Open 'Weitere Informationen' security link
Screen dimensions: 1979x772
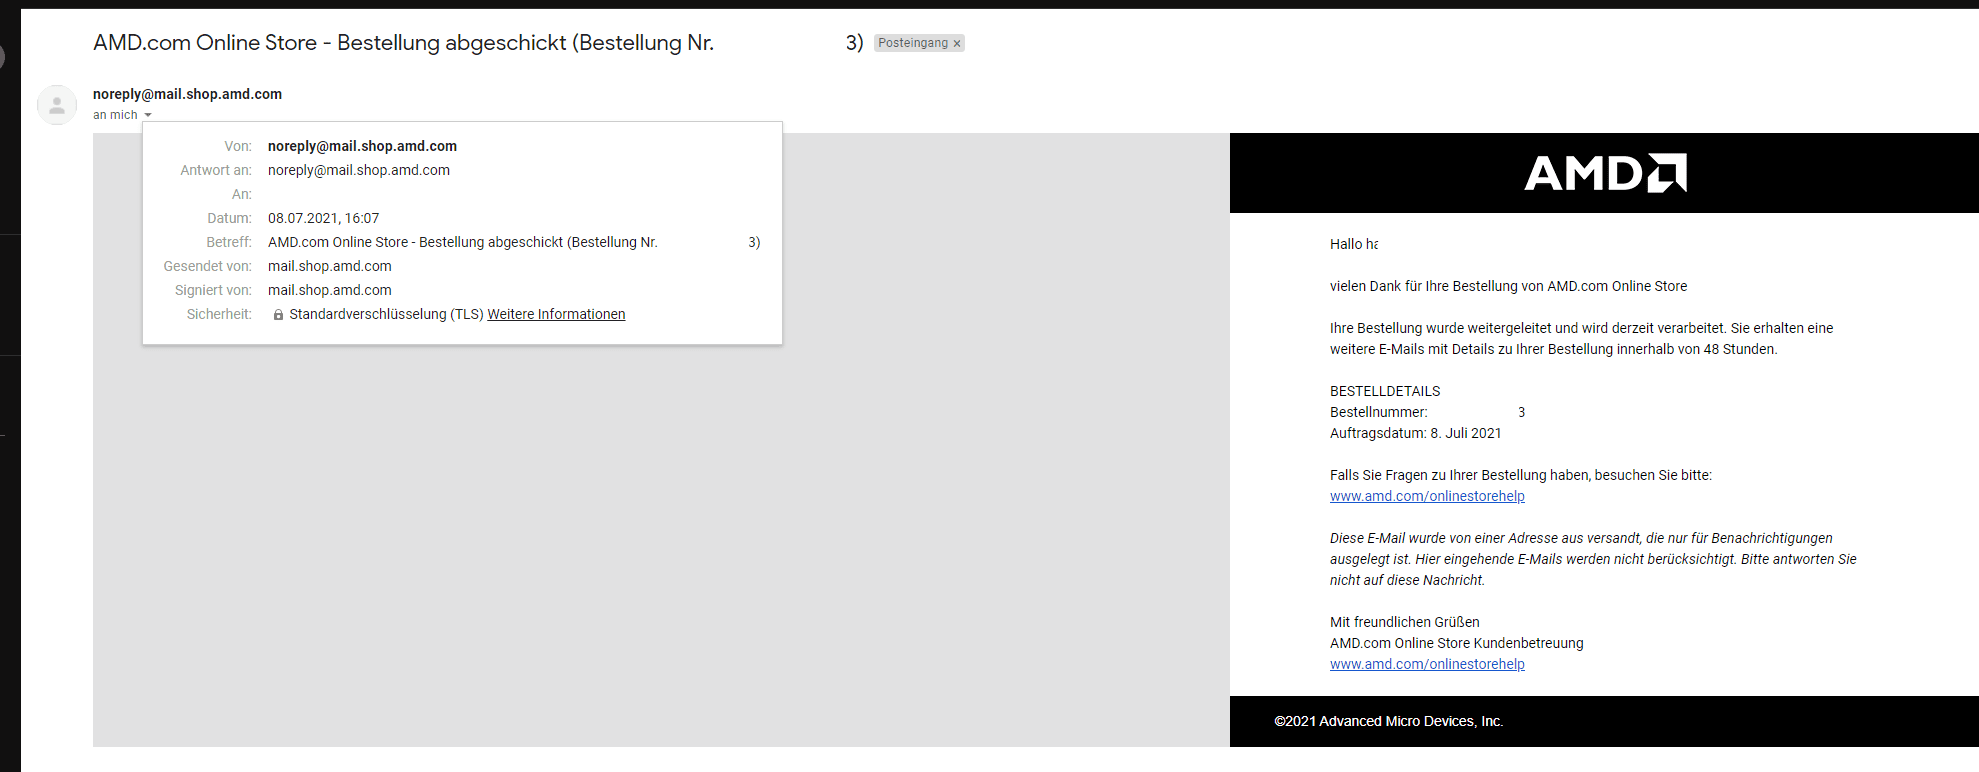(x=556, y=314)
